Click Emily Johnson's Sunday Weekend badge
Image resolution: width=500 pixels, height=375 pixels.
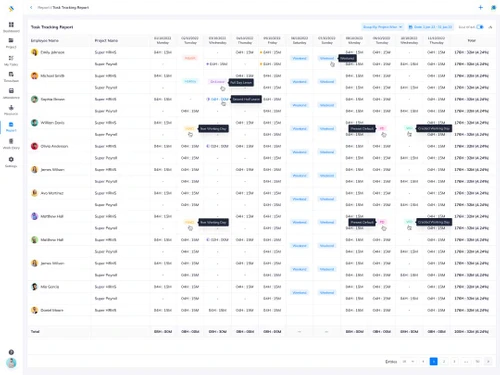coord(327,58)
